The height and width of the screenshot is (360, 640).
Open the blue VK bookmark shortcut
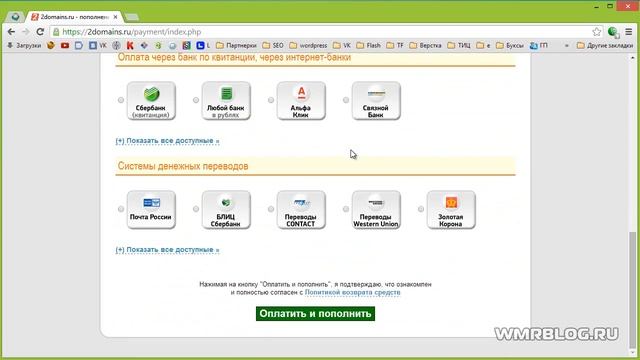(98, 45)
